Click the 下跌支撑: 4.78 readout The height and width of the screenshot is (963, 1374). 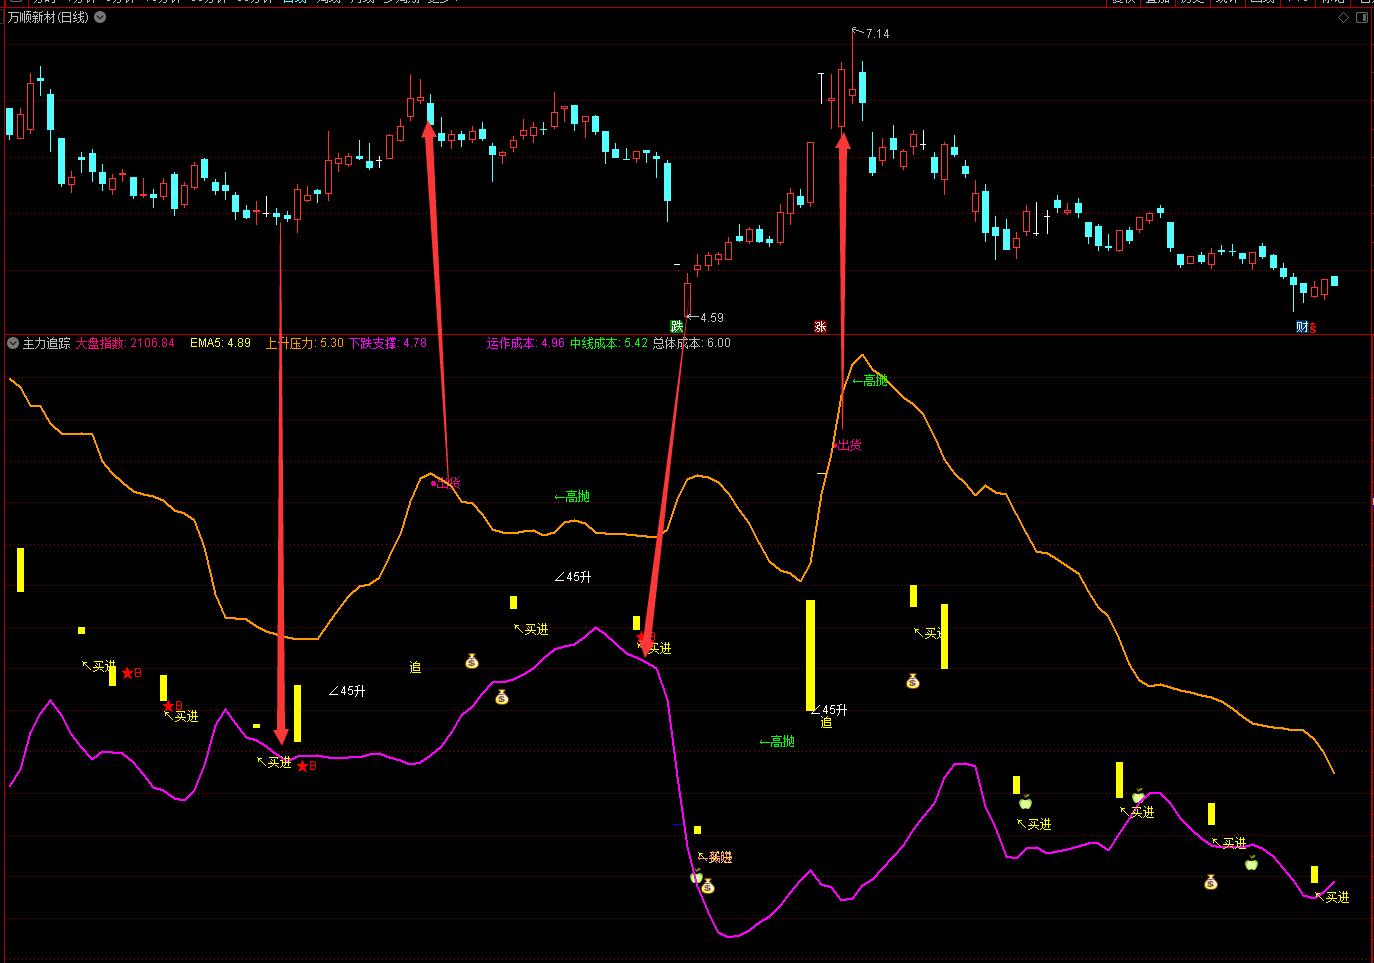[x=388, y=343]
